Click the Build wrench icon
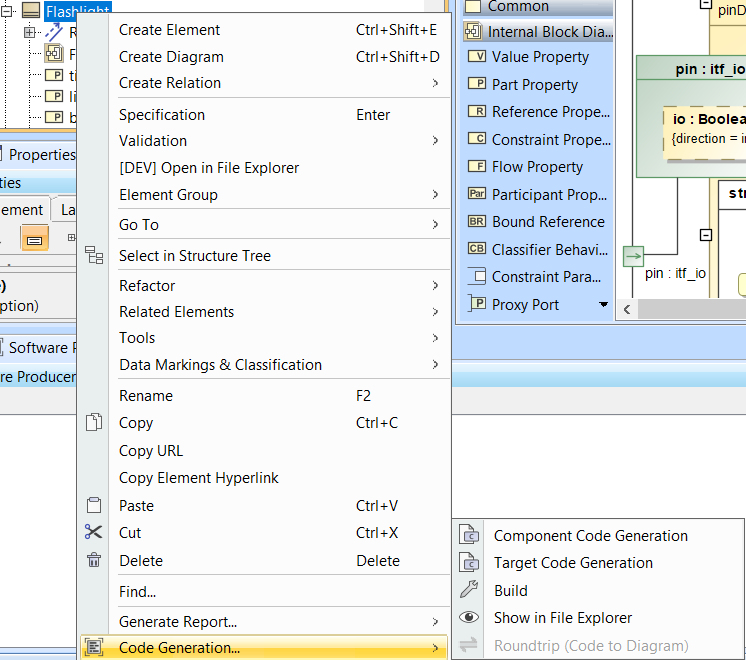The height and width of the screenshot is (660, 746). (469, 591)
